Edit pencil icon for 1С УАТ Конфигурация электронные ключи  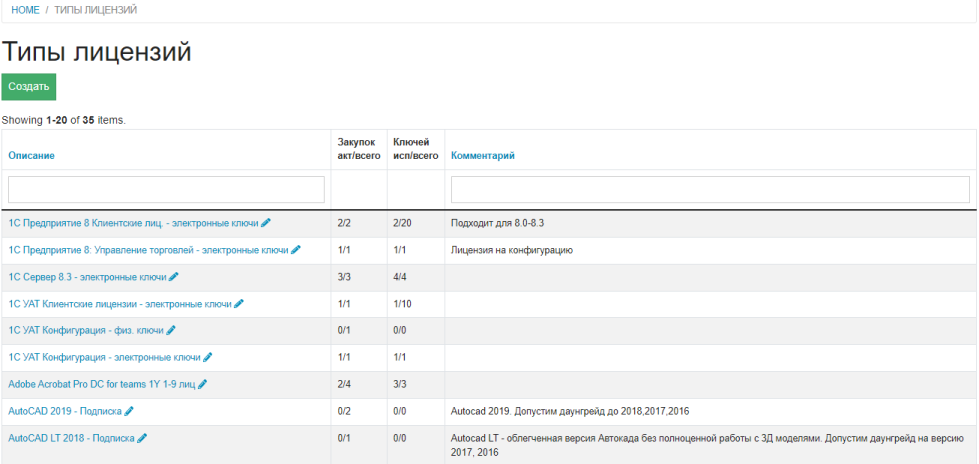click(x=208, y=357)
